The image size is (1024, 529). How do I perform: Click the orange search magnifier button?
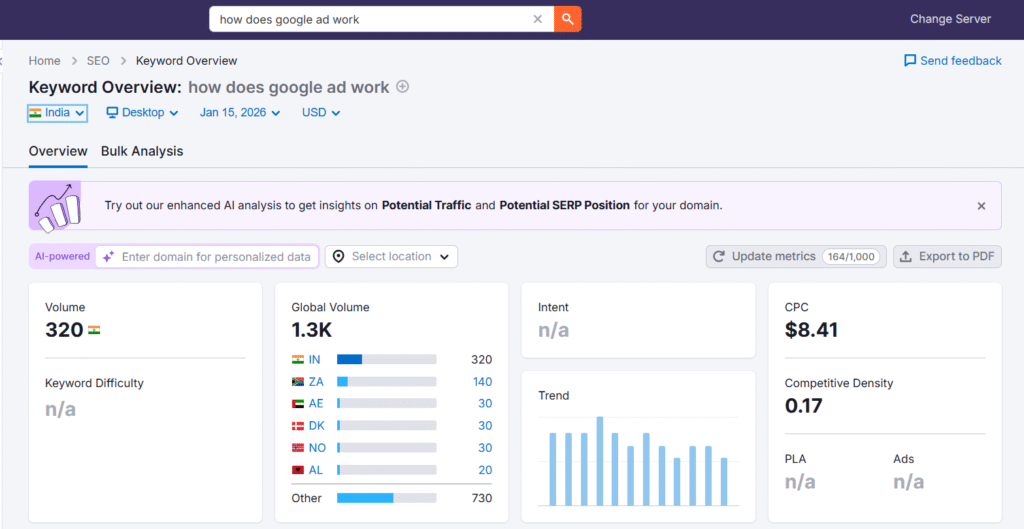(568, 19)
